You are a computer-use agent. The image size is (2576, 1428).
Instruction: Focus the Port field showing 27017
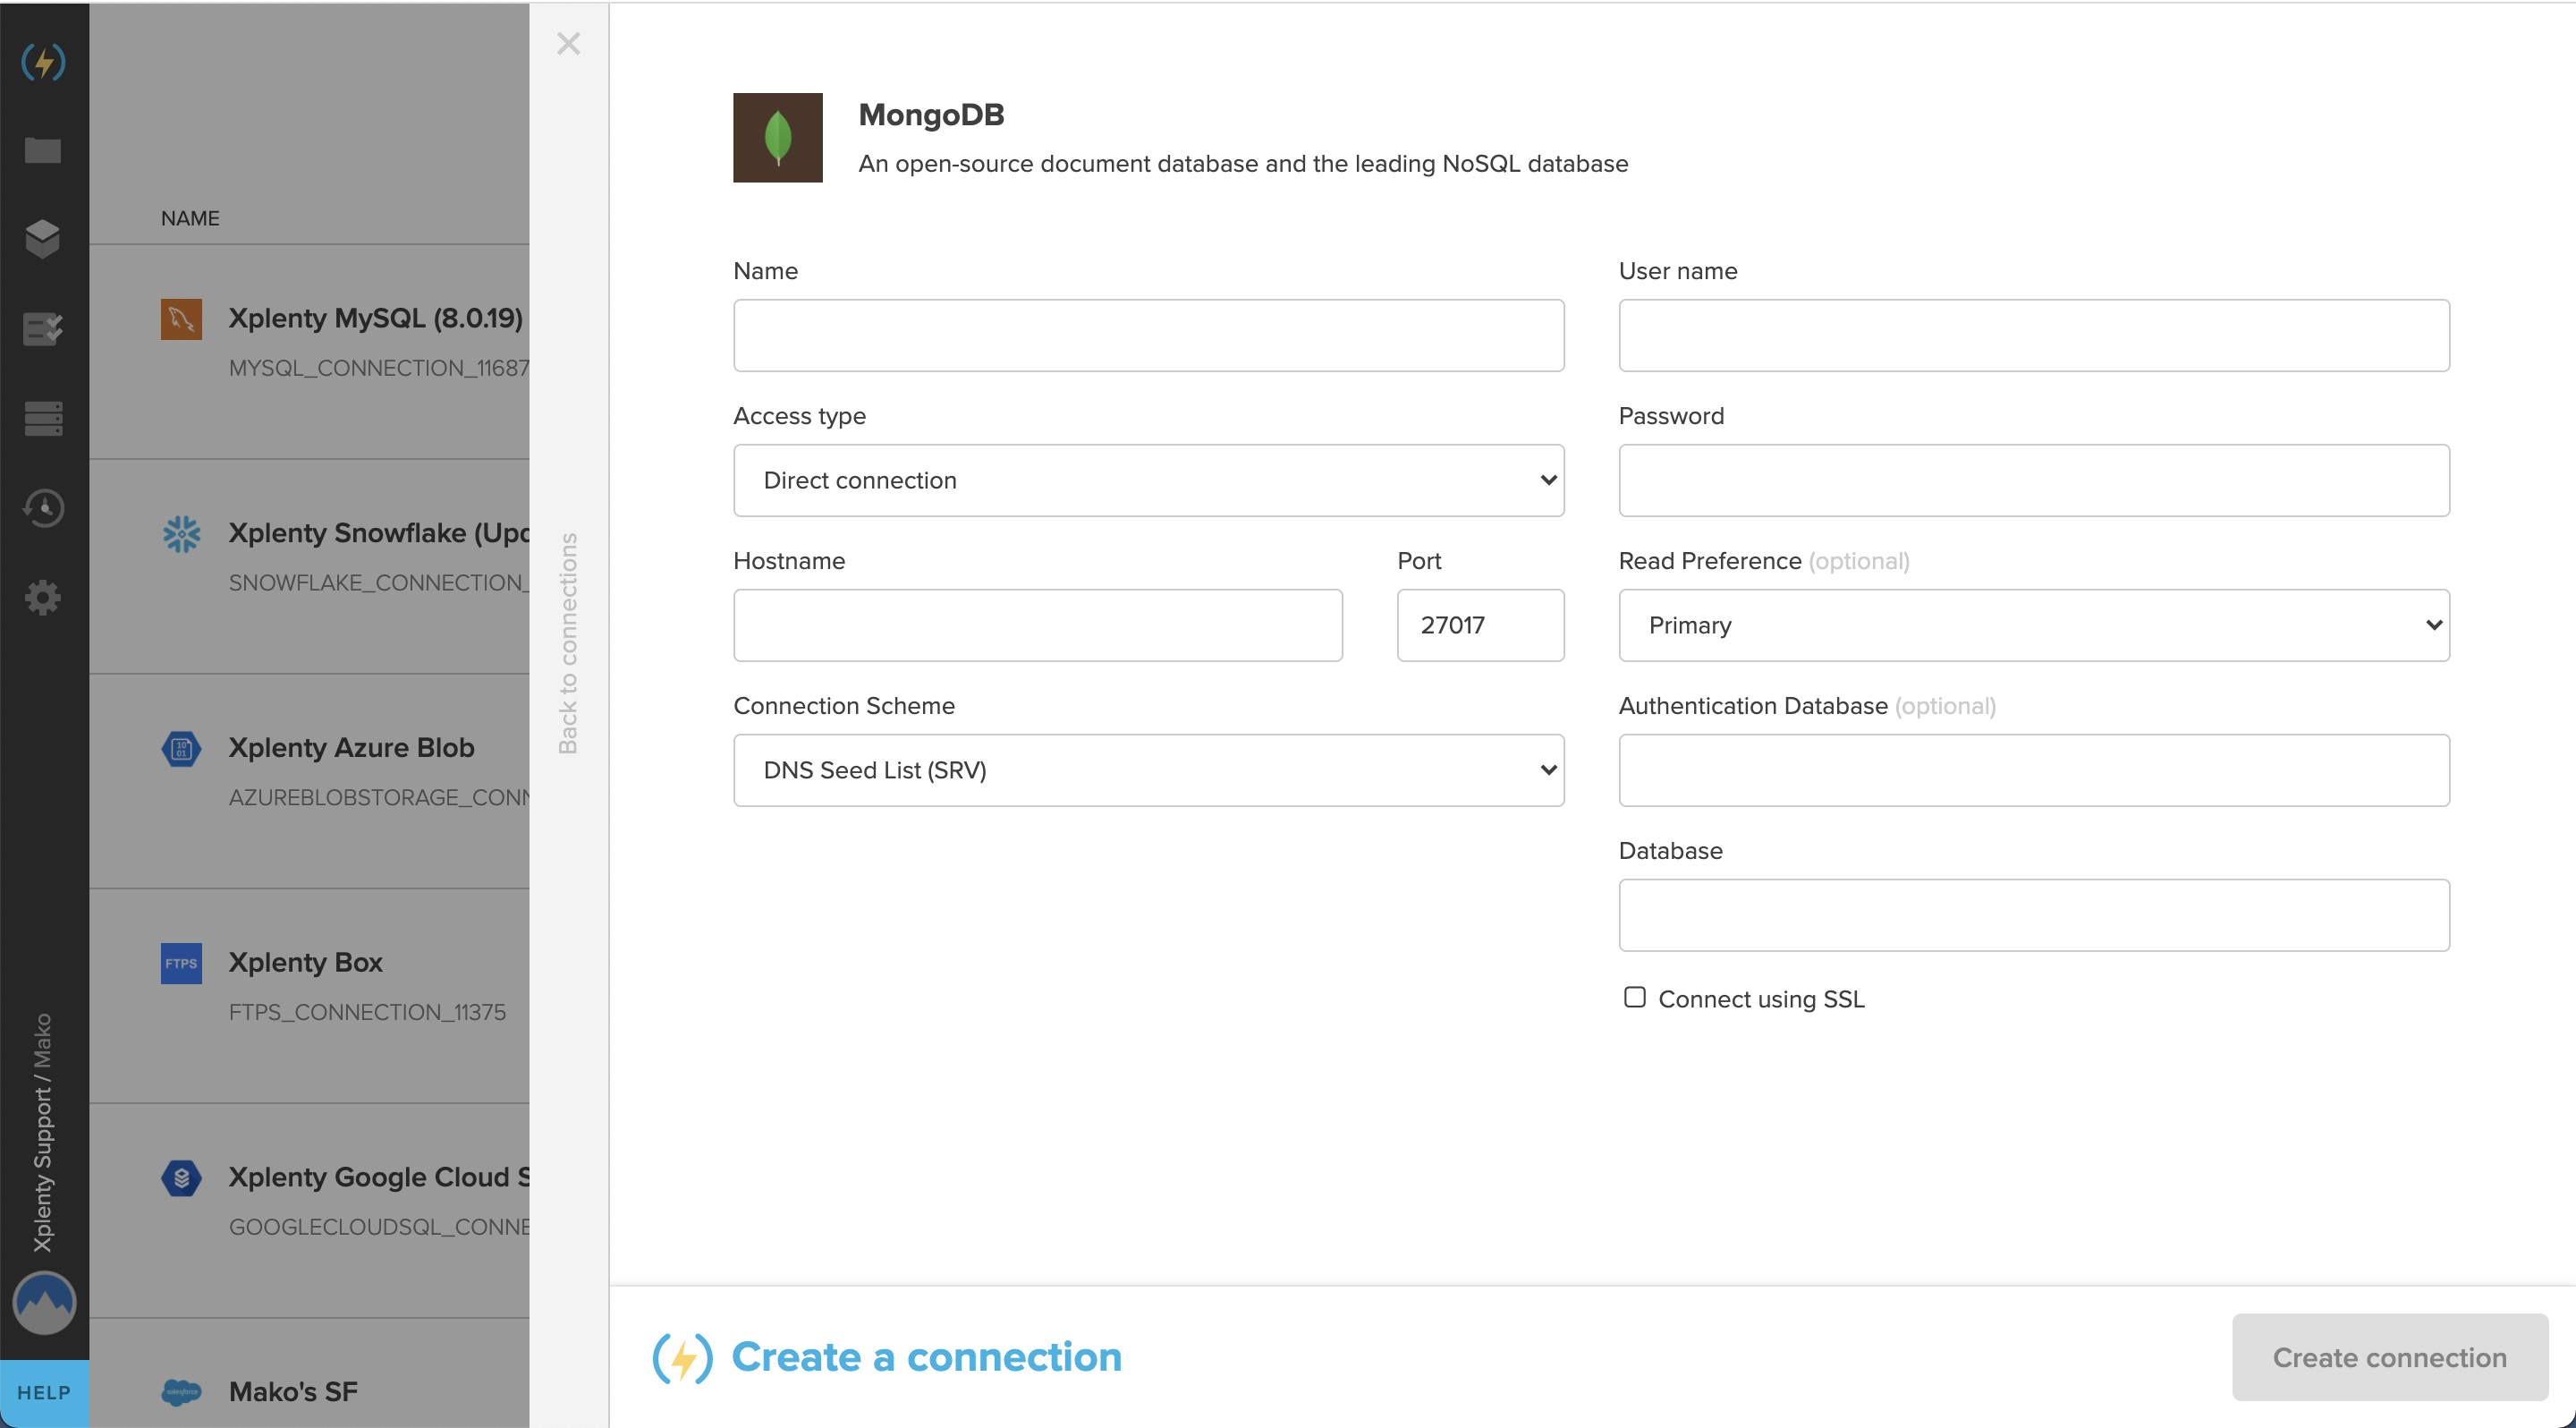point(1479,625)
